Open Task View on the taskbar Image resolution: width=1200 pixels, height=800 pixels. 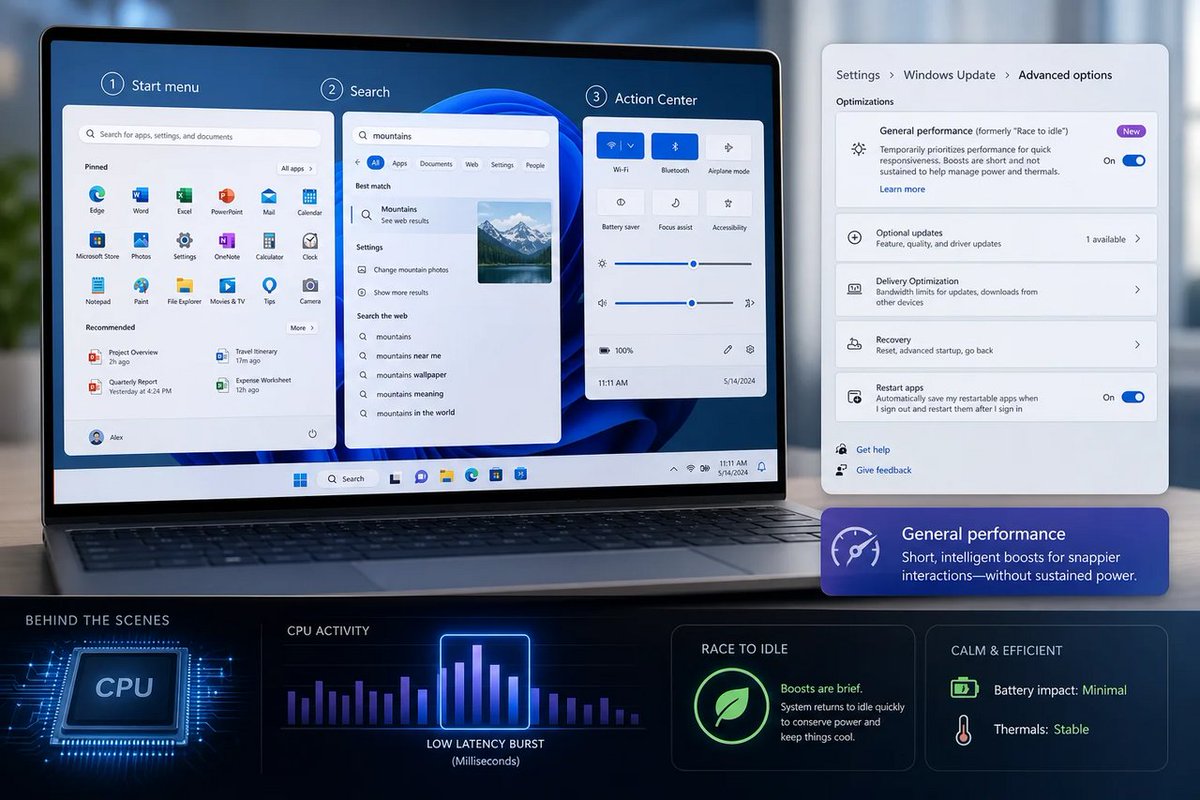click(x=396, y=477)
